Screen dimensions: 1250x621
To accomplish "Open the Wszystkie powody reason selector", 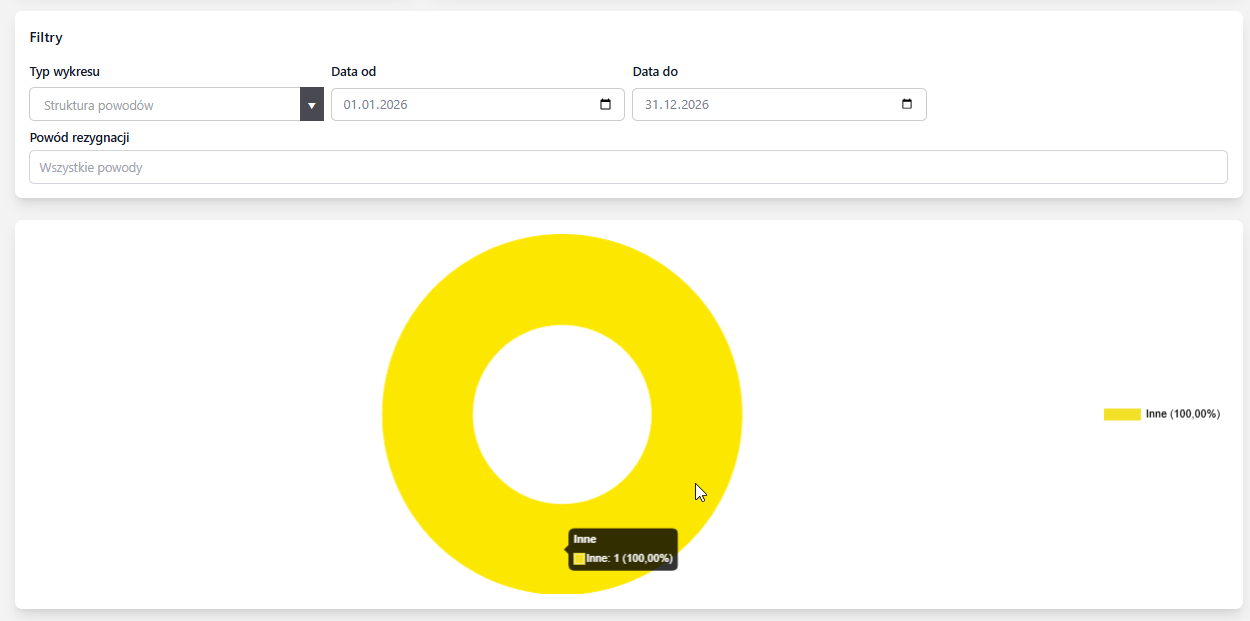I will 628,167.
